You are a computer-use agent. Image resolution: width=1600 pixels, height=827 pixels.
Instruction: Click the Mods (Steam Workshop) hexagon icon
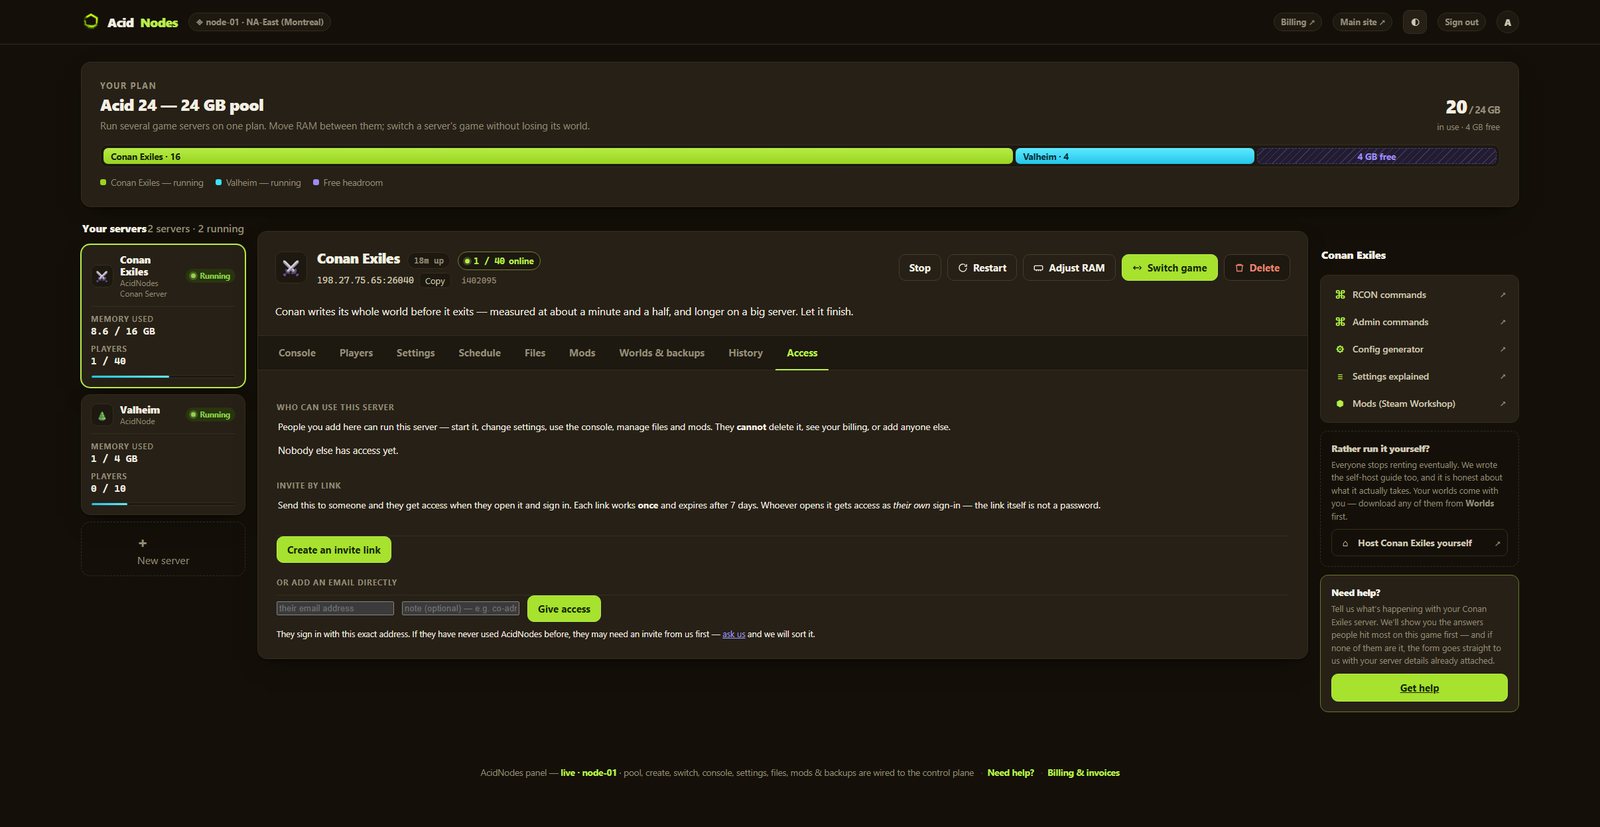[1340, 404]
